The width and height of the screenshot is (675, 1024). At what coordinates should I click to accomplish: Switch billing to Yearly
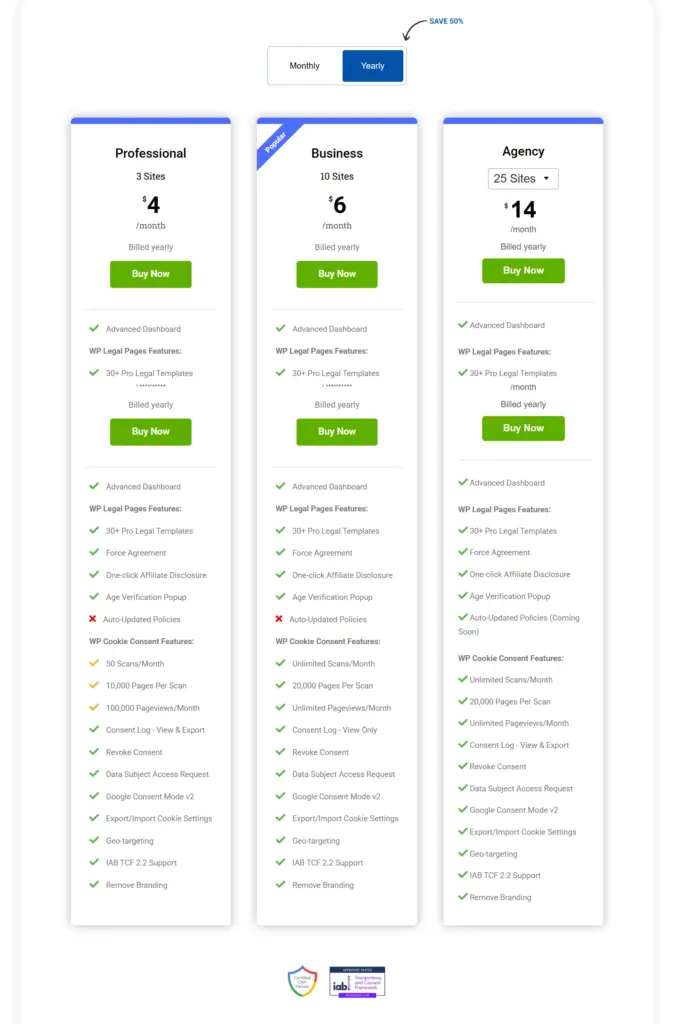(372, 65)
